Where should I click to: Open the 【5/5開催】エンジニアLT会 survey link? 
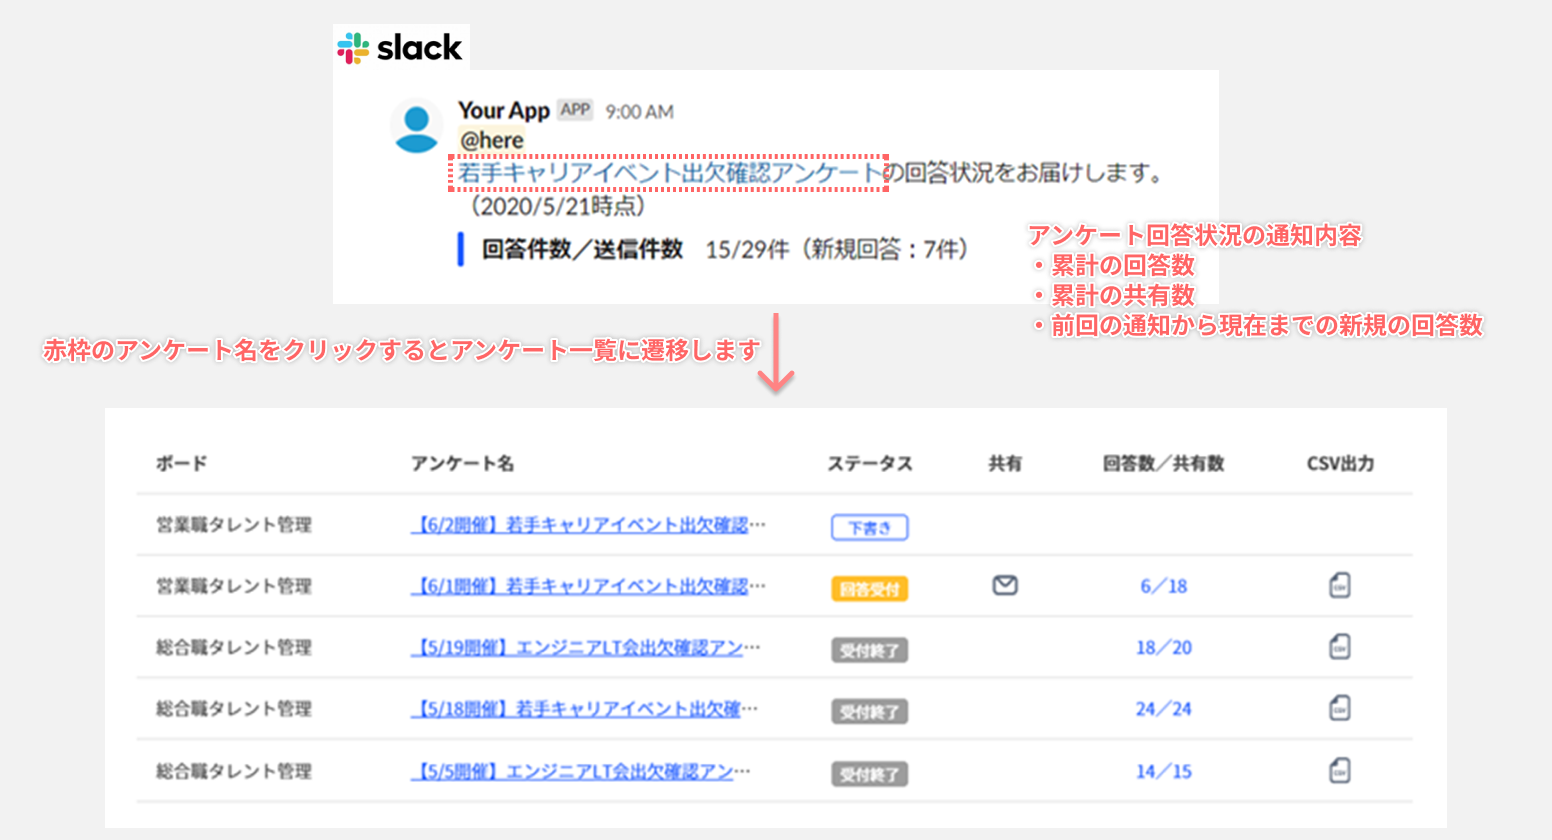click(580, 771)
